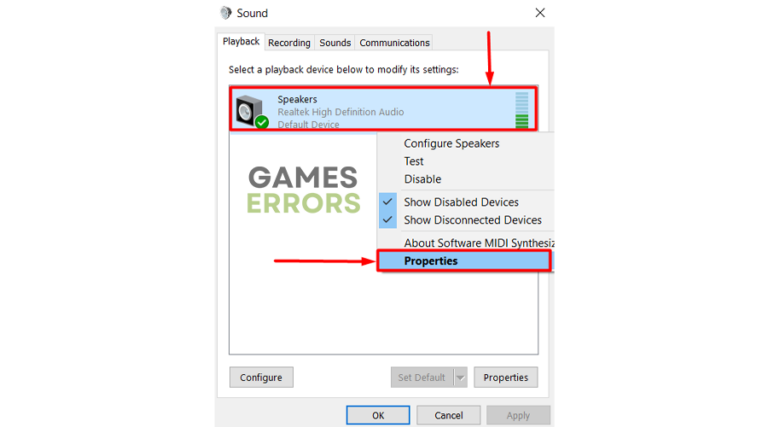Confirm with the OK button

378,415
